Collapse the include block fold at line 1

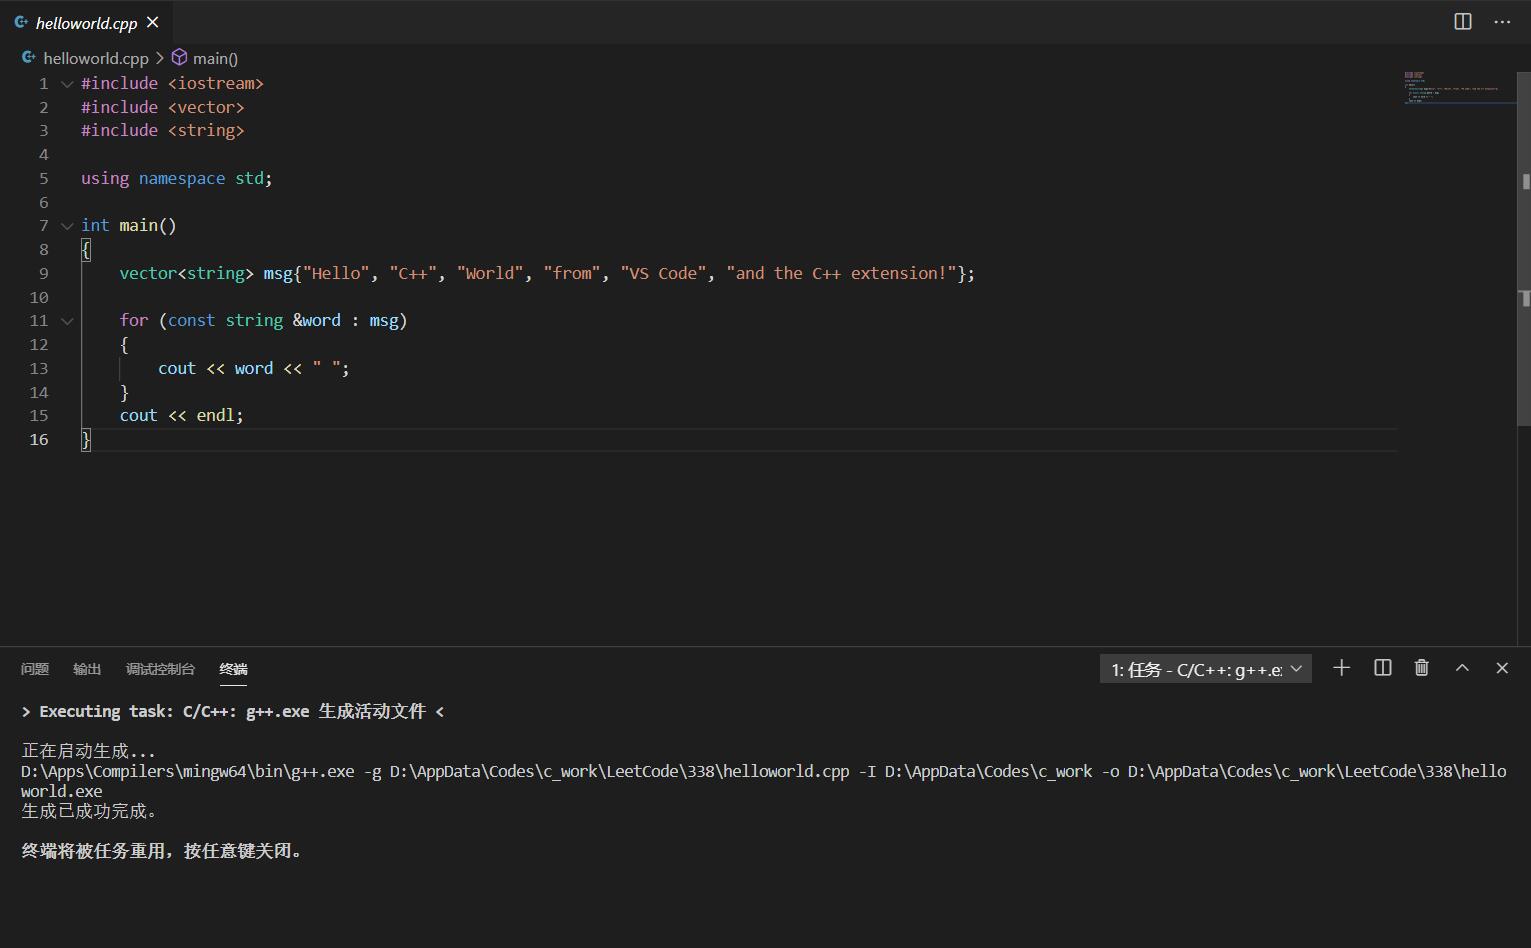coord(67,84)
